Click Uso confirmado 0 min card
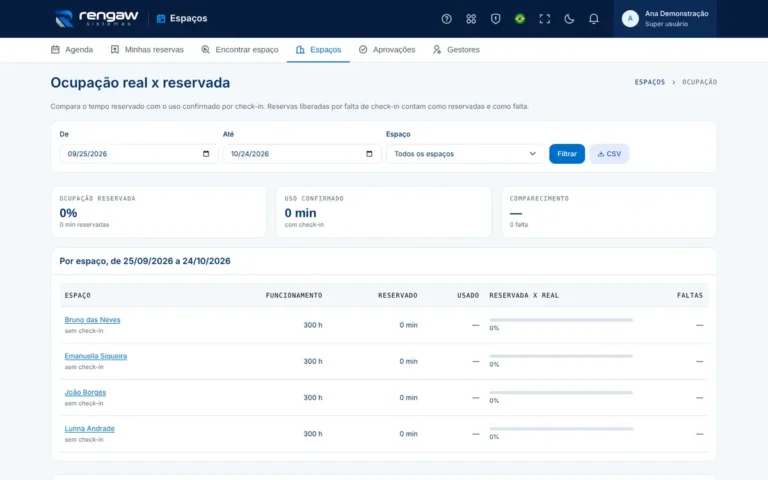The image size is (768, 480). click(x=384, y=212)
